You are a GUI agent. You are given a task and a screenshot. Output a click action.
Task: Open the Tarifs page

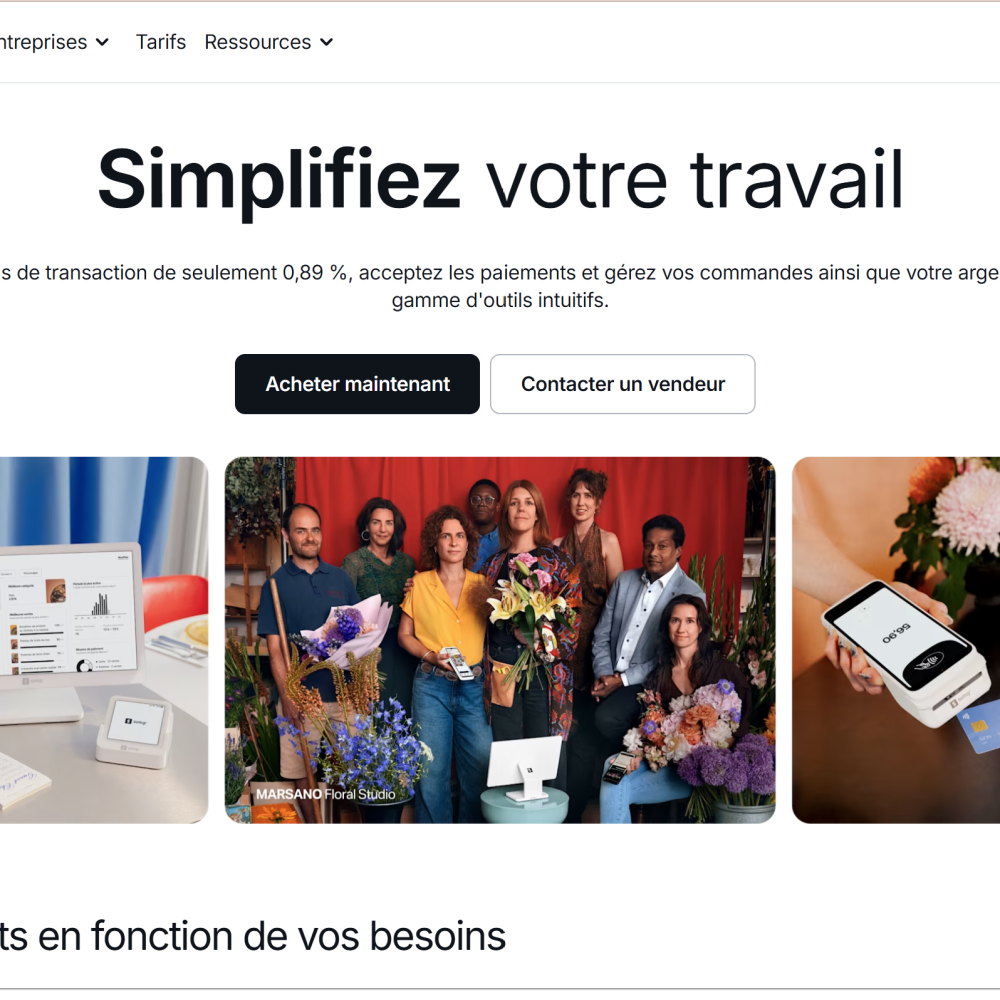[x=161, y=42]
